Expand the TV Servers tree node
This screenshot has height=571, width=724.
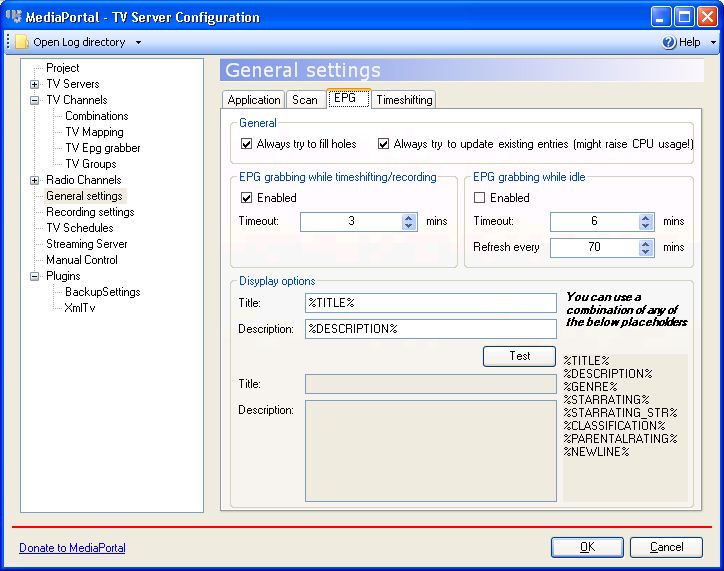point(35,84)
